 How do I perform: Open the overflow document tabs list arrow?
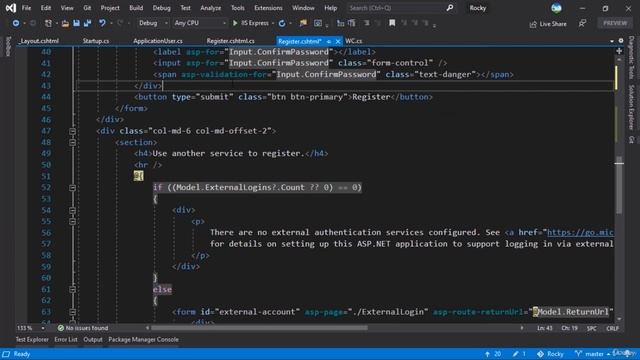click(611, 41)
